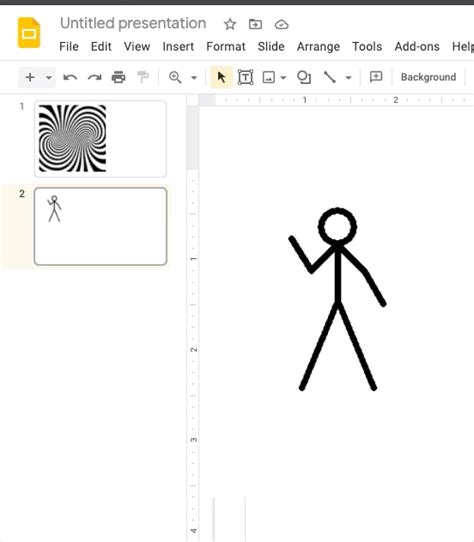This screenshot has height=542, width=474.
Task: Expand the zoom level dropdown arrow
Action: click(x=194, y=77)
